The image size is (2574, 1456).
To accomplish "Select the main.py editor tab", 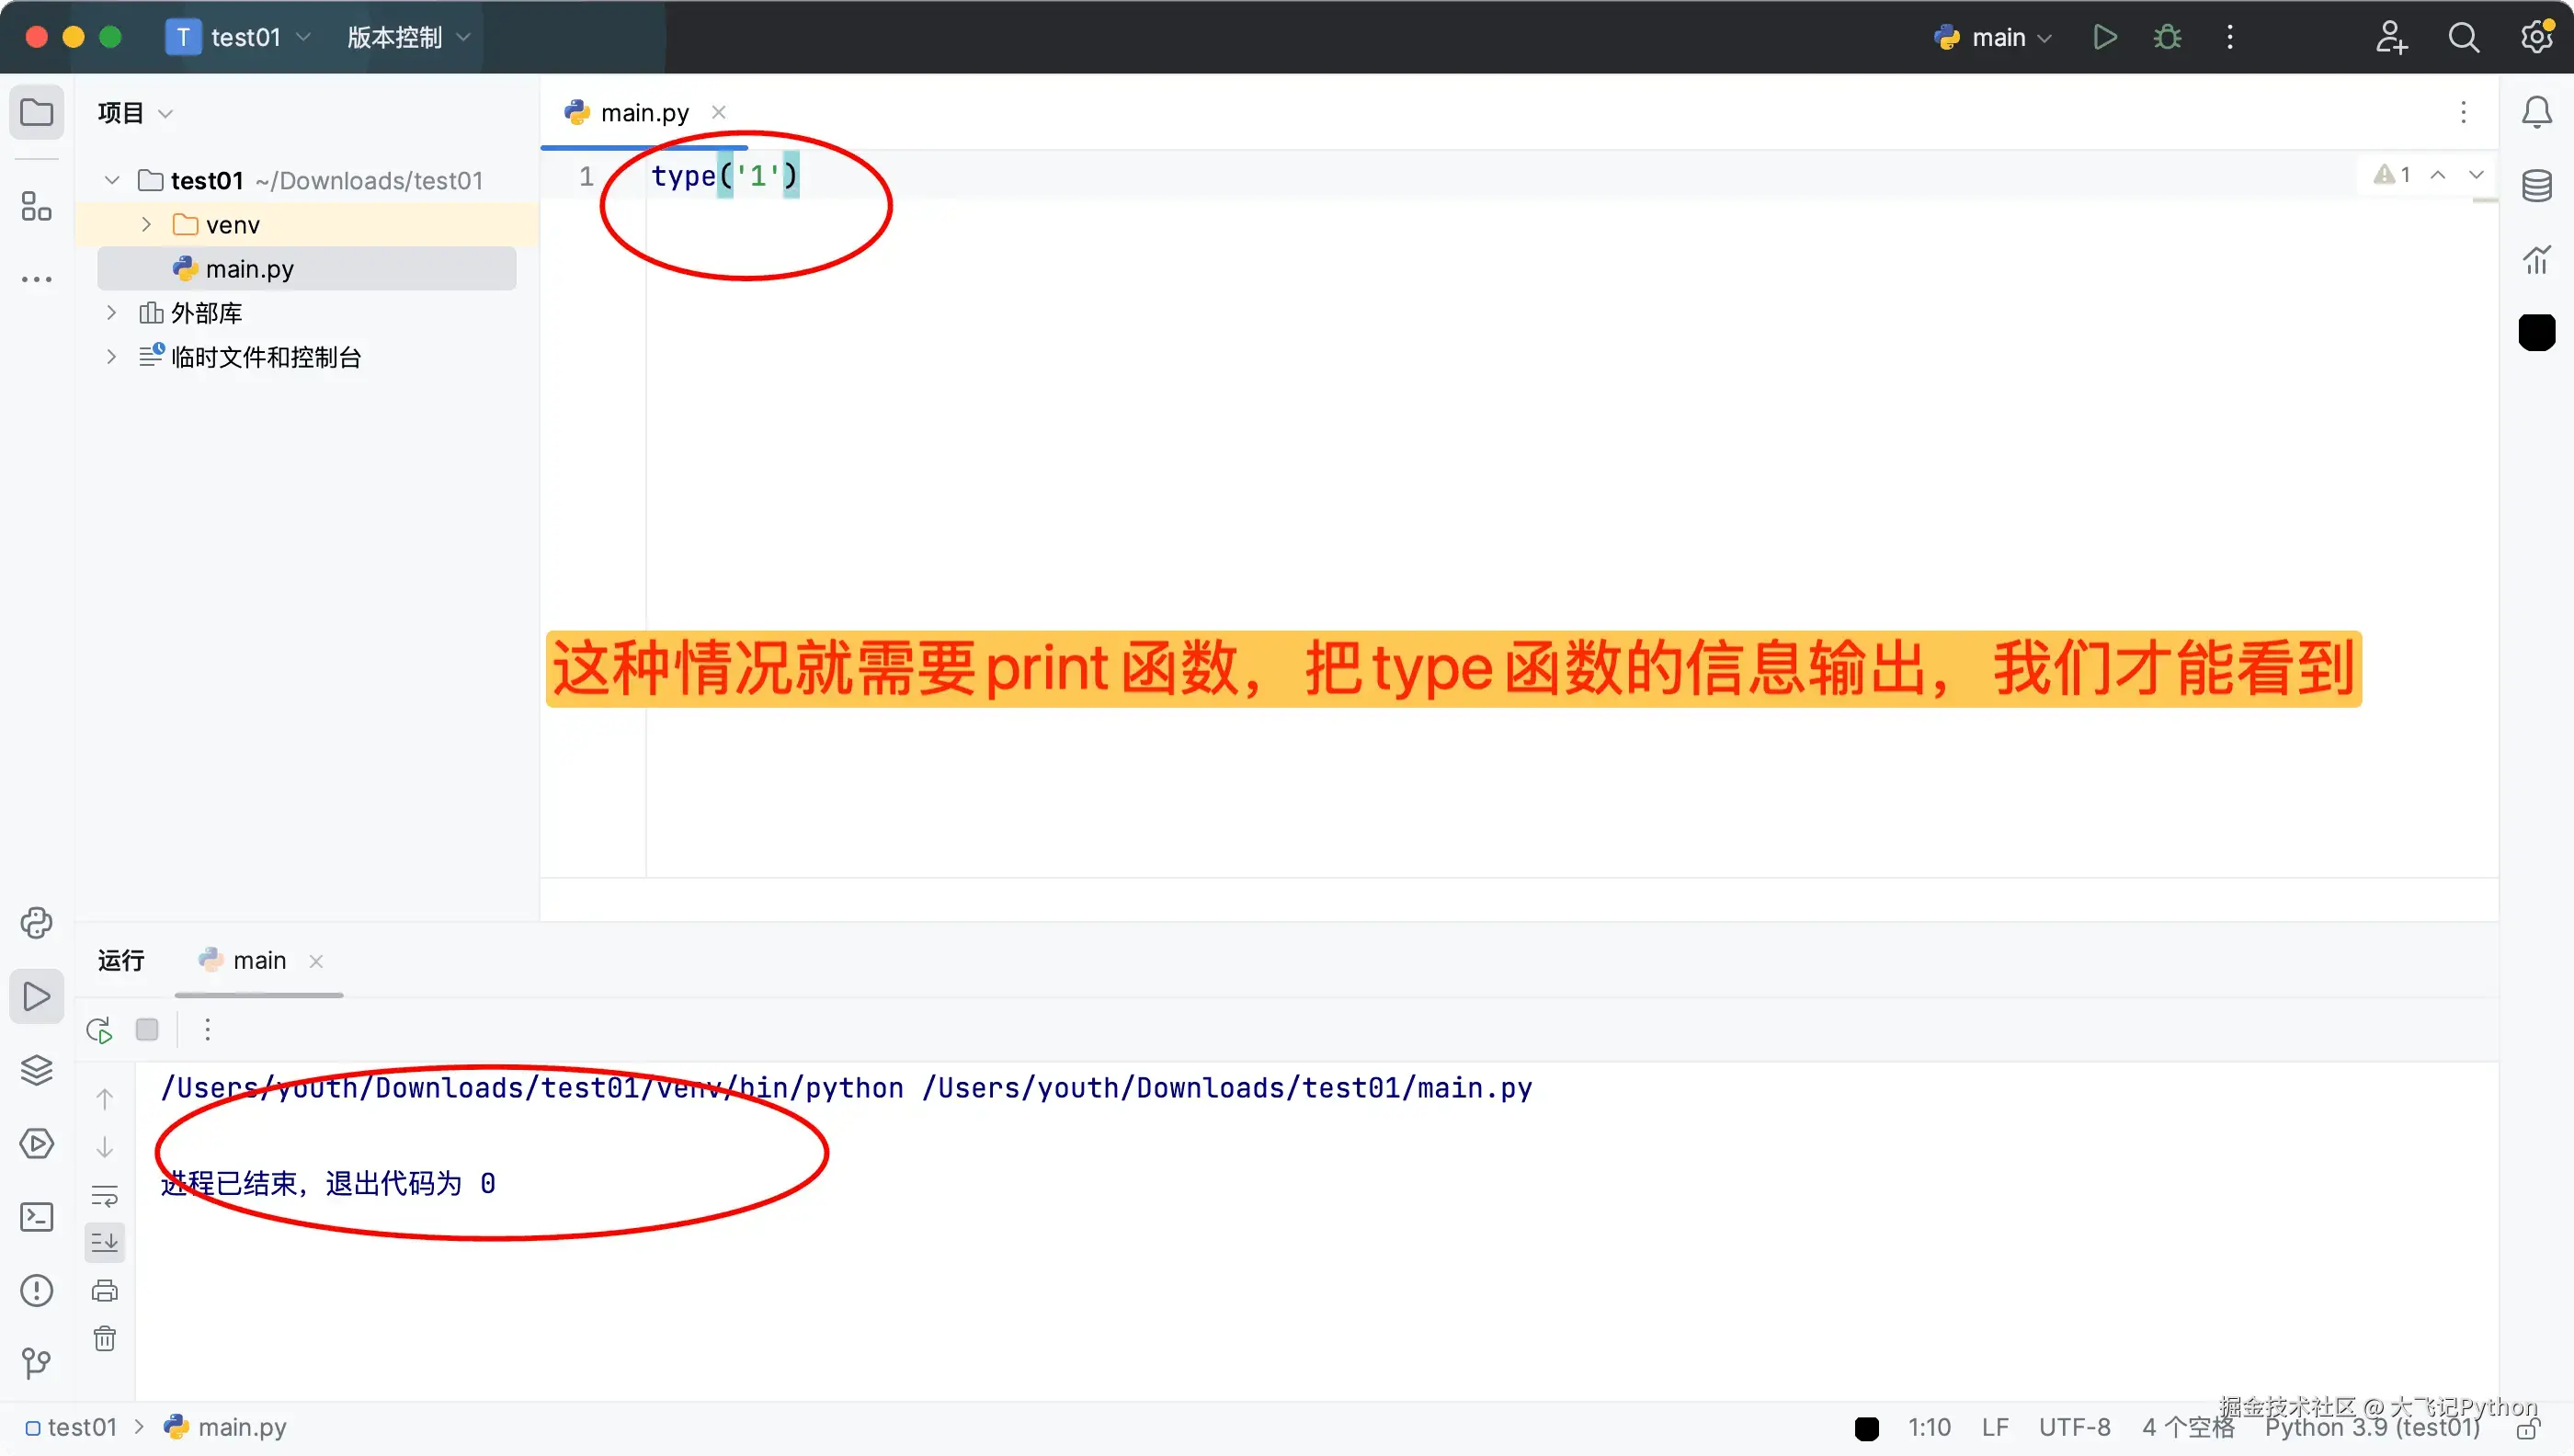I will [644, 112].
